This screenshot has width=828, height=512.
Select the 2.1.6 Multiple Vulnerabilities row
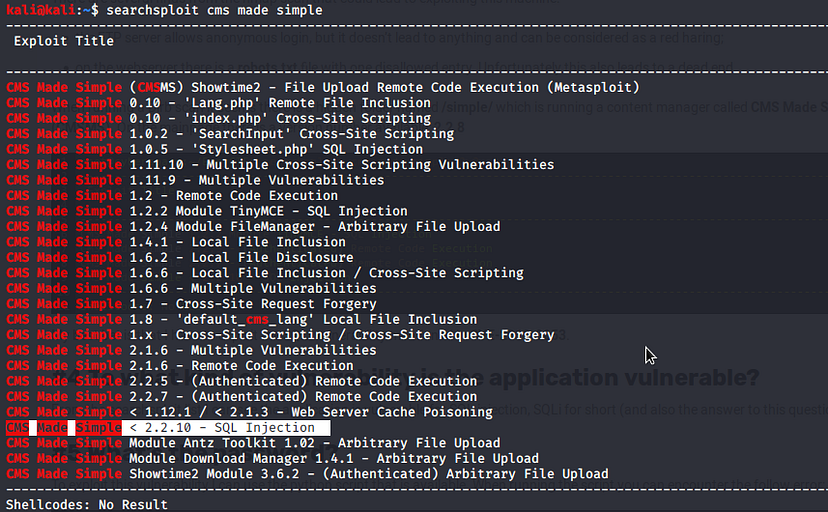pyautogui.click(x=192, y=350)
